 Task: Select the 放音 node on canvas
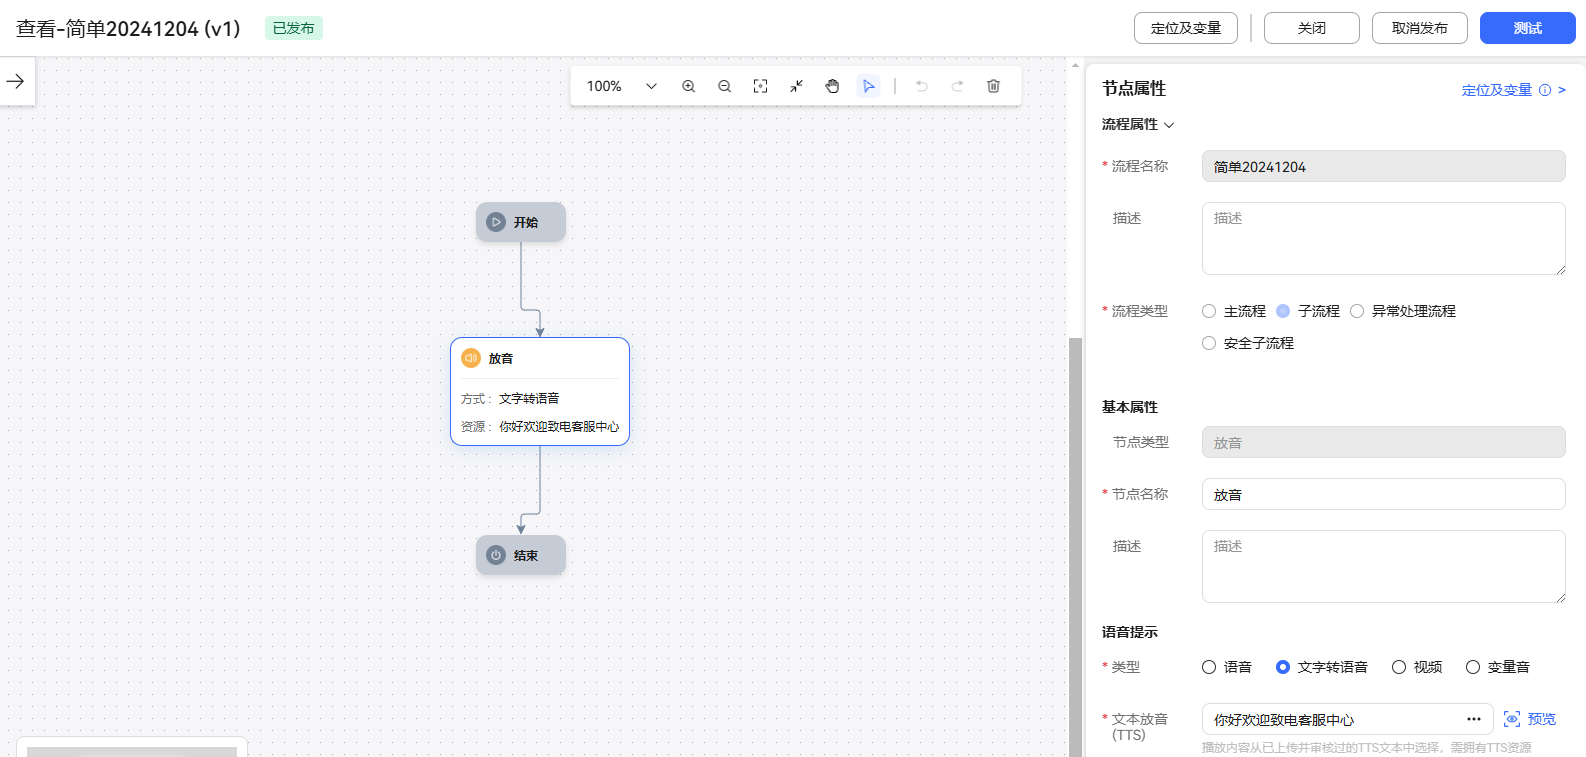540,391
